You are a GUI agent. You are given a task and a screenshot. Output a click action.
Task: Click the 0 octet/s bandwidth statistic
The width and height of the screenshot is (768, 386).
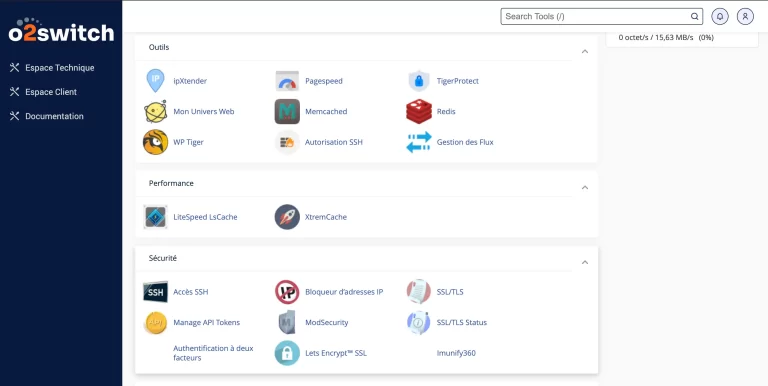666,38
